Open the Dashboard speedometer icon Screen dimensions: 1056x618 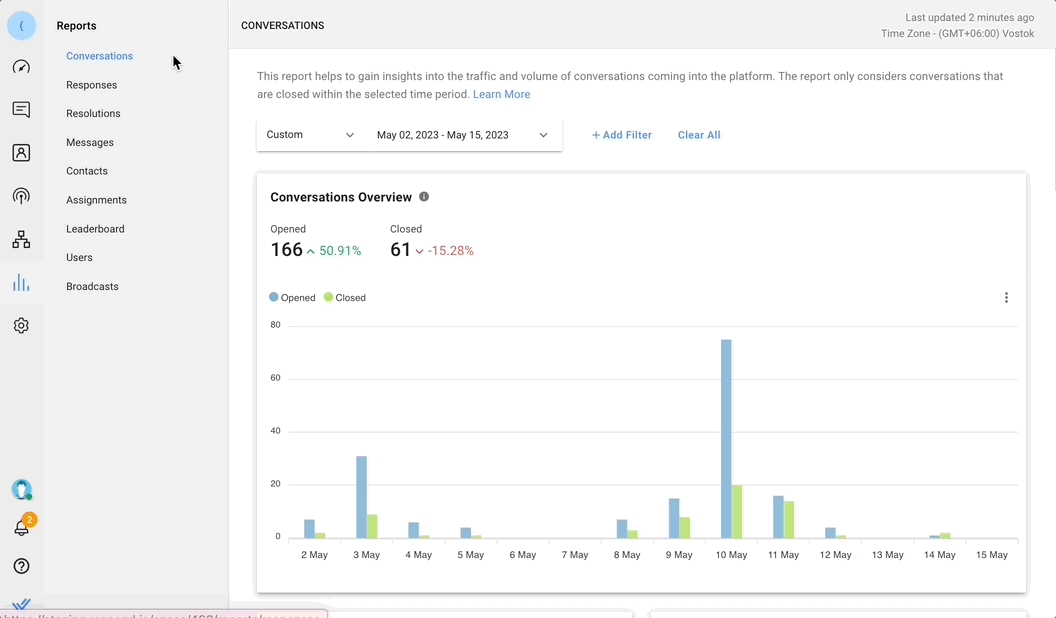(x=21, y=67)
